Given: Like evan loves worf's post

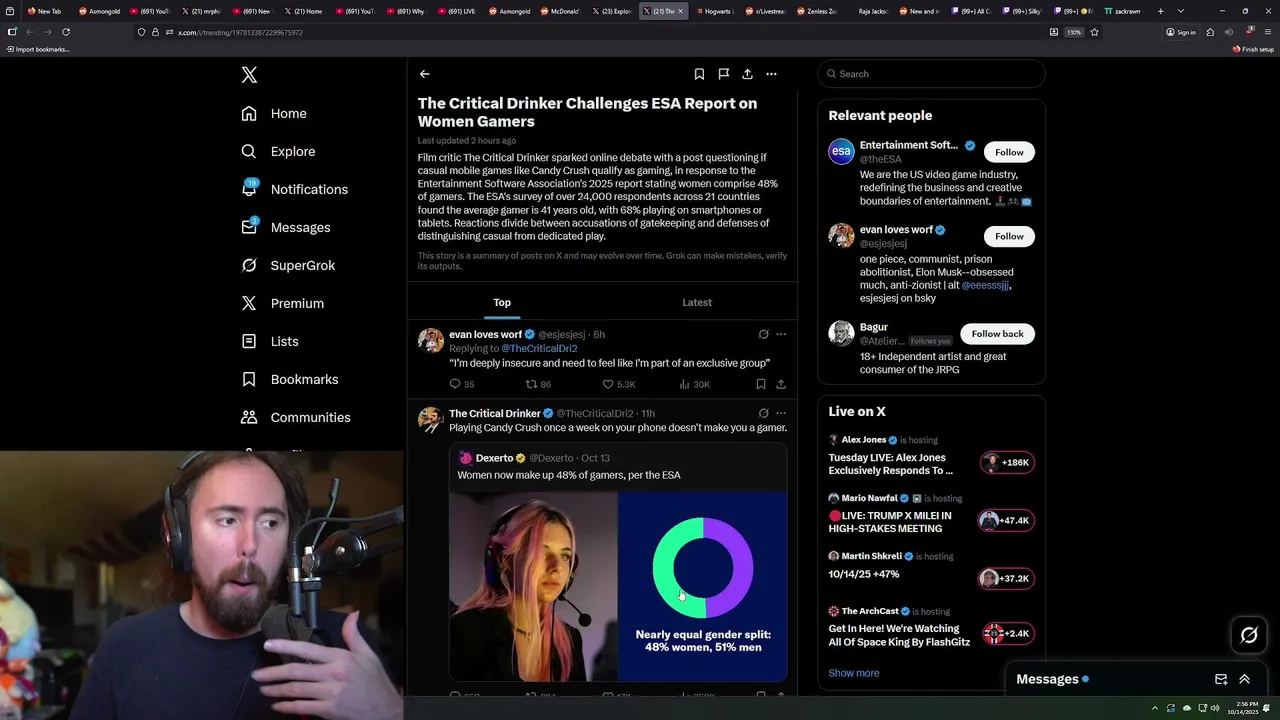Looking at the screenshot, I should (x=618, y=384).
